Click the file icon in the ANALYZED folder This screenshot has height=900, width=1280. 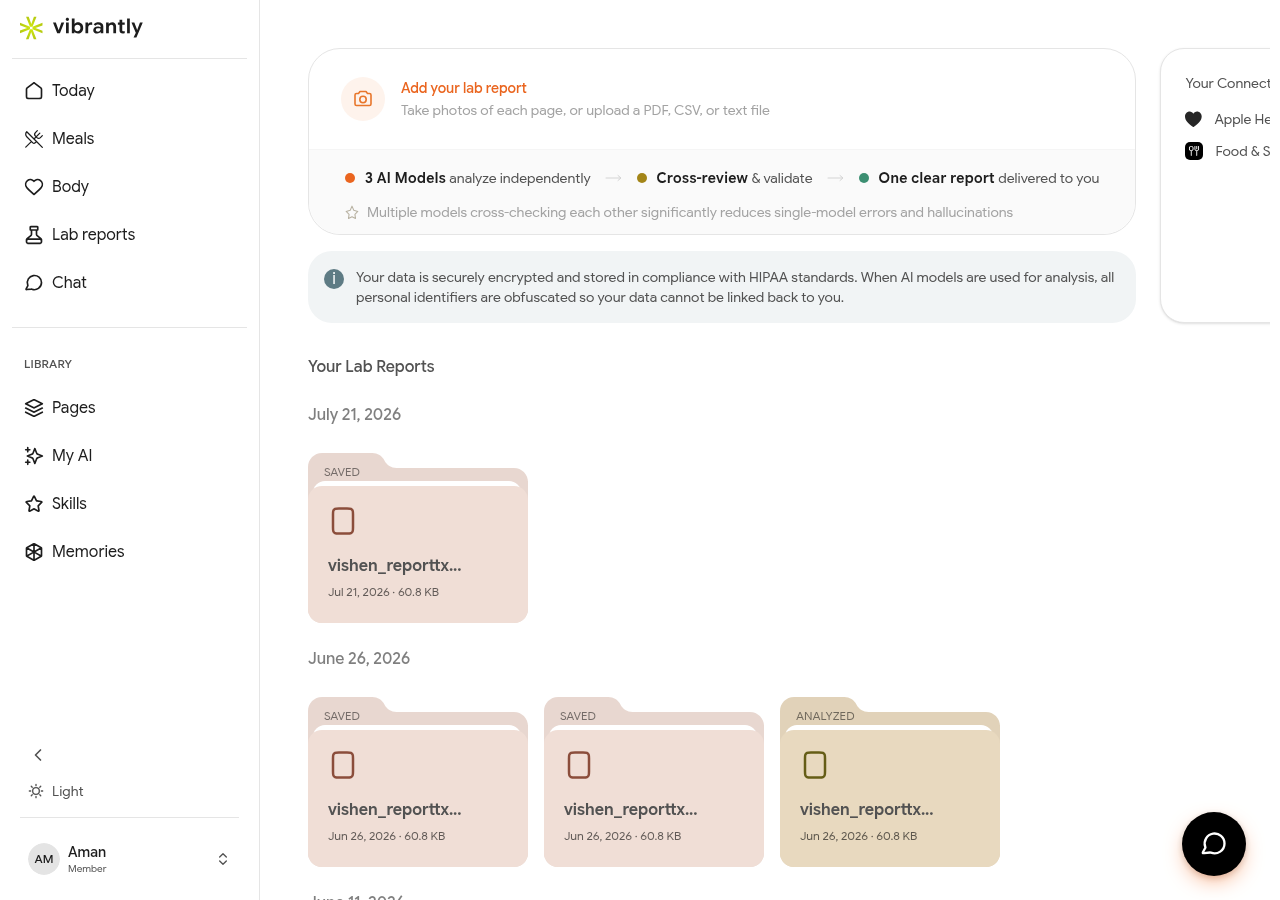[x=815, y=765]
